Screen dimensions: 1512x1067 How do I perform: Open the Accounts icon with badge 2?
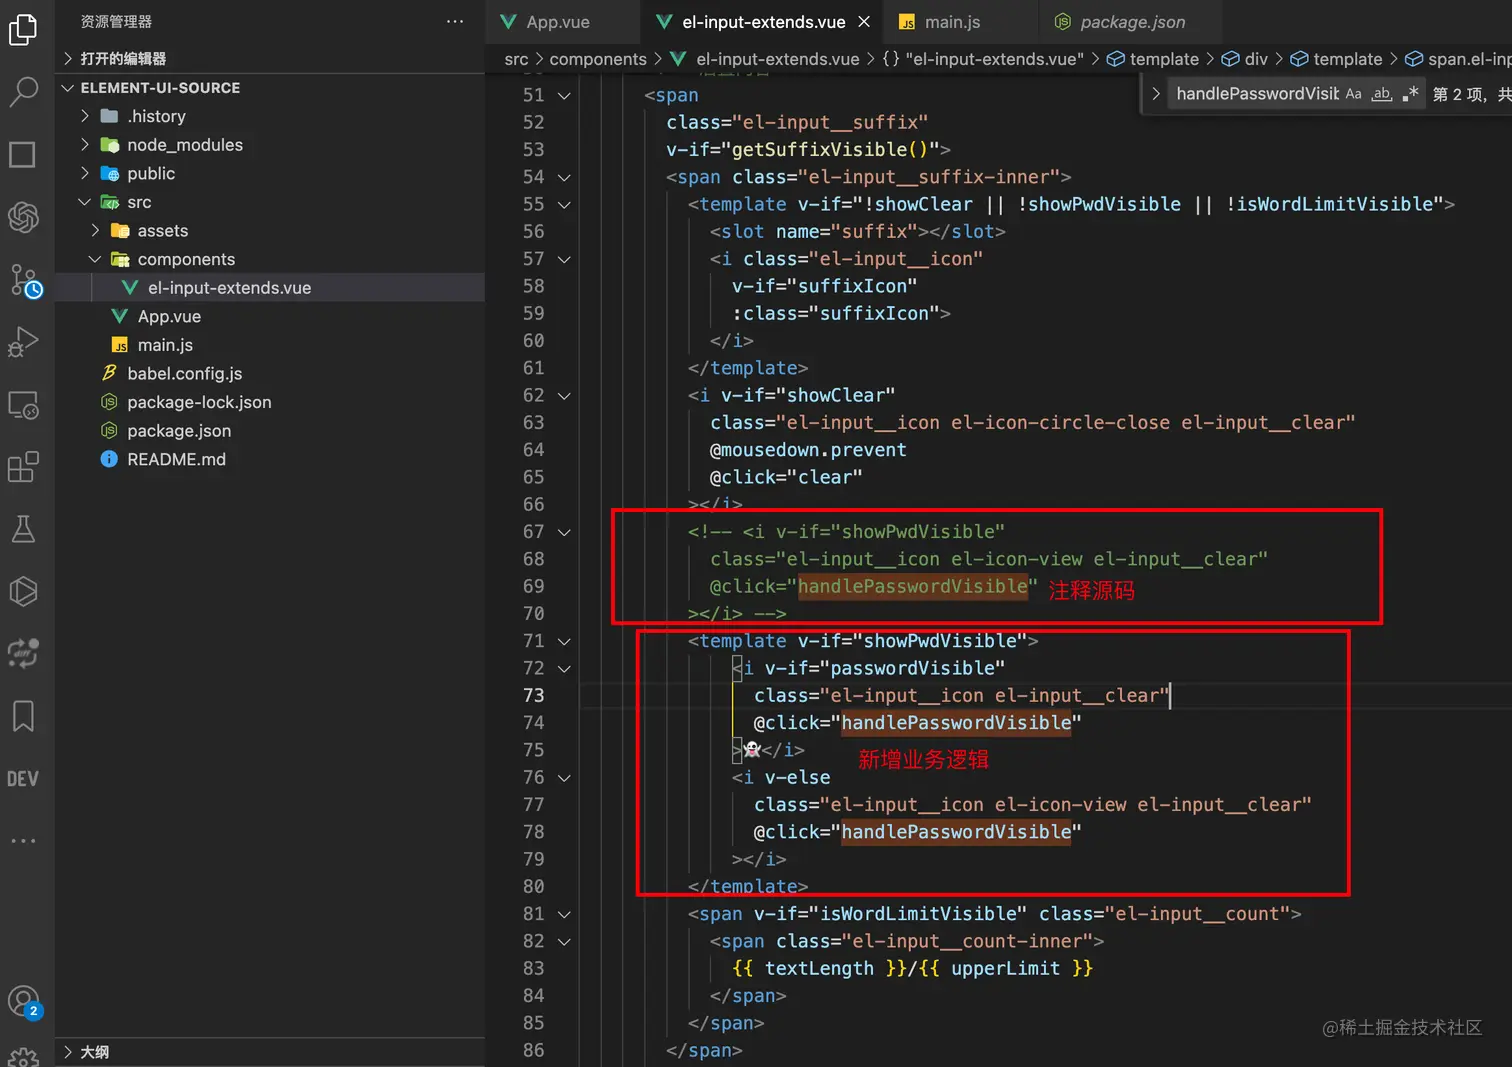point(24,1002)
